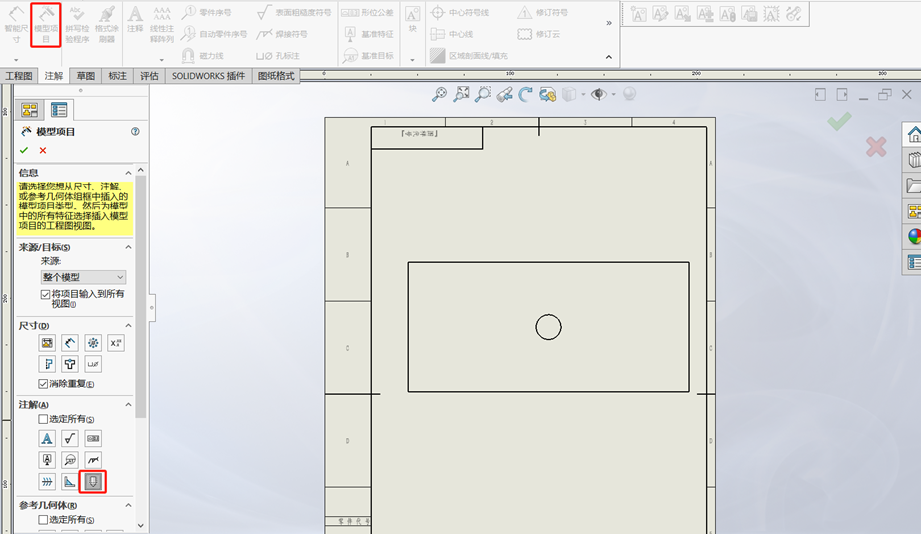The width and height of the screenshot is (921, 534).
Task: Enable 选定所有 checkbox under 注解
Action: pos(43,419)
